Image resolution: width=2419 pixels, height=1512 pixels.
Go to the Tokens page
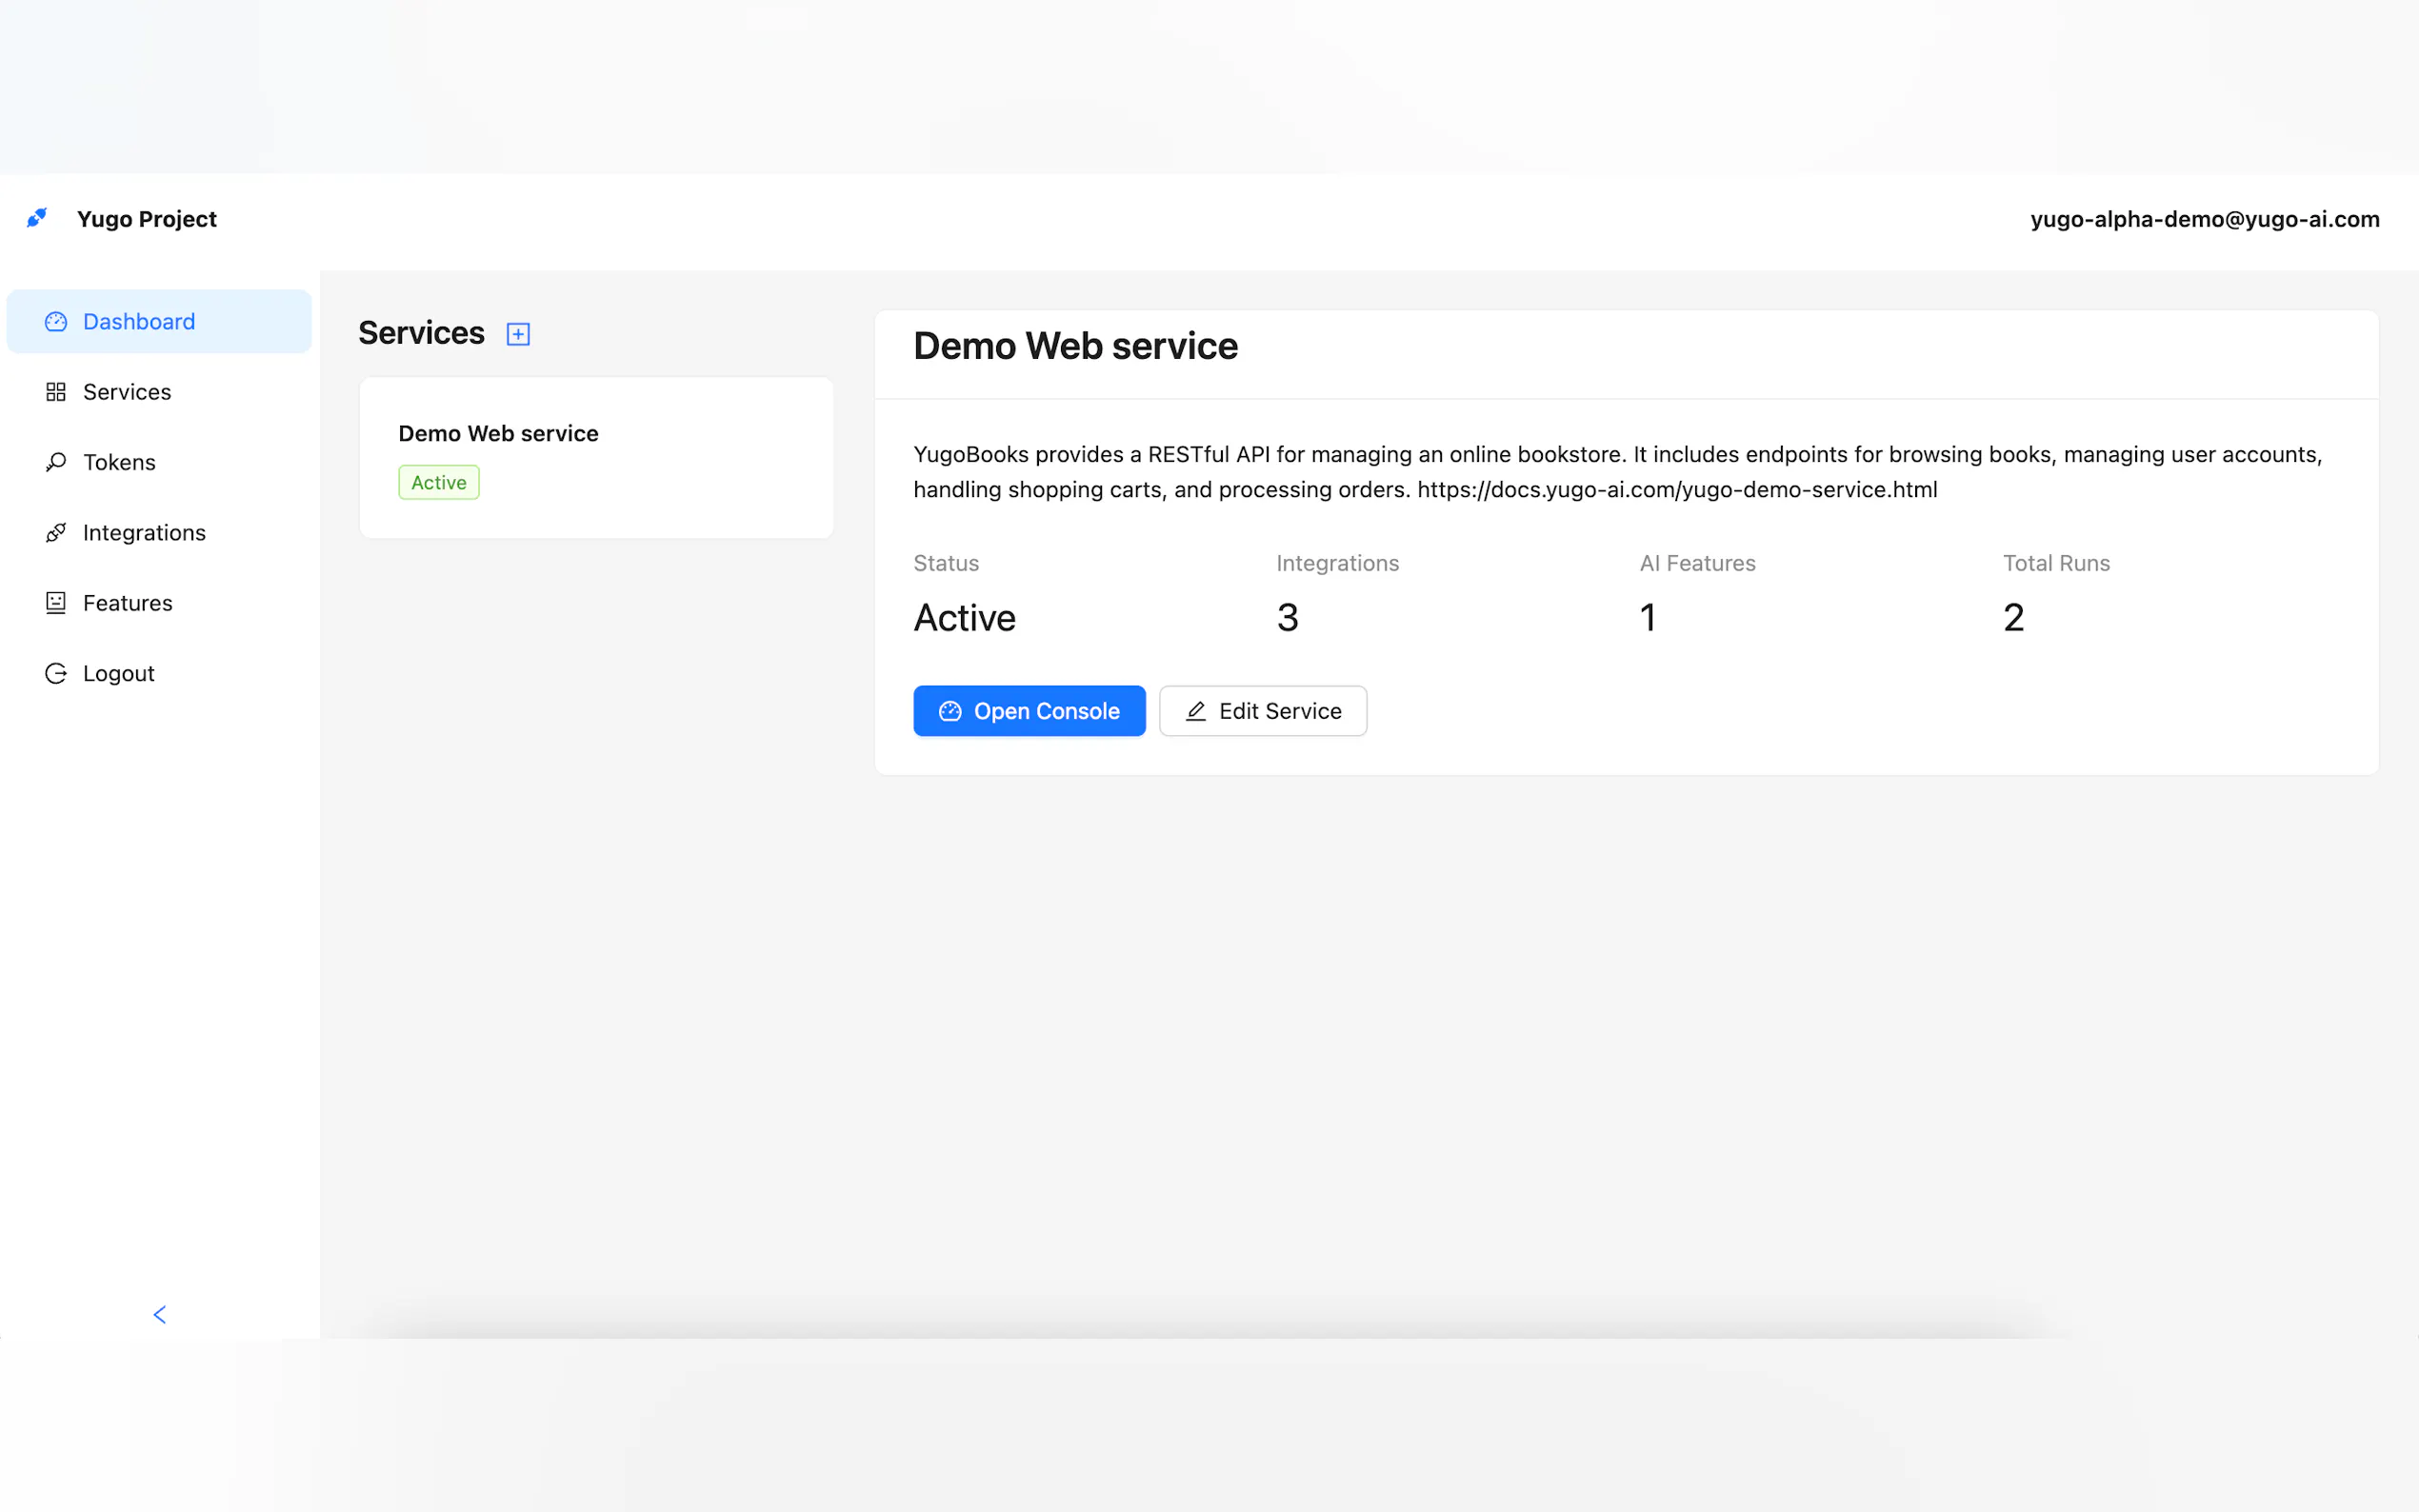click(119, 462)
